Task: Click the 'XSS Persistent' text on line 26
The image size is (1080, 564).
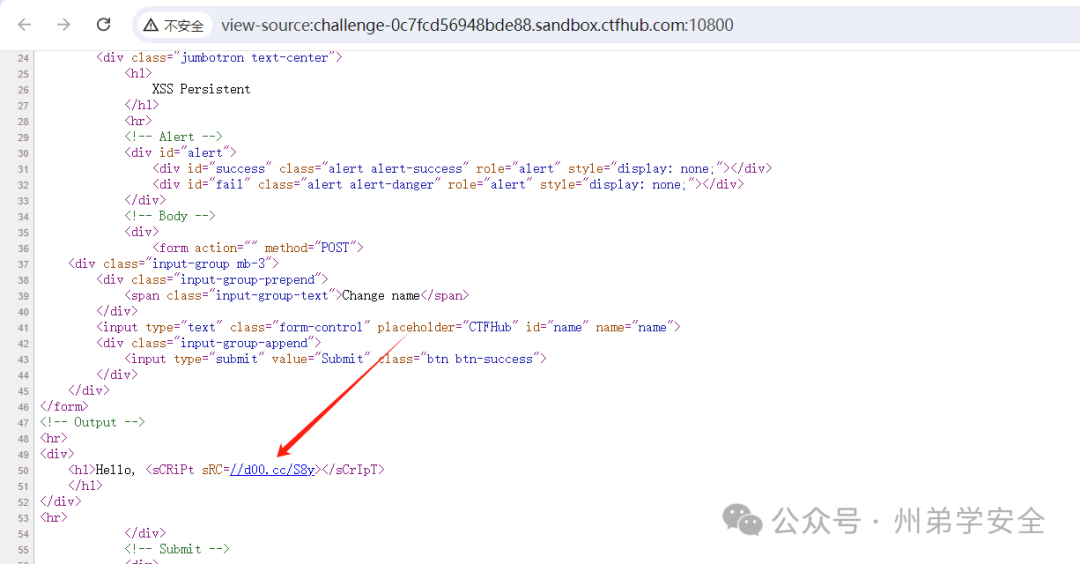Action: [x=201, y=89]
